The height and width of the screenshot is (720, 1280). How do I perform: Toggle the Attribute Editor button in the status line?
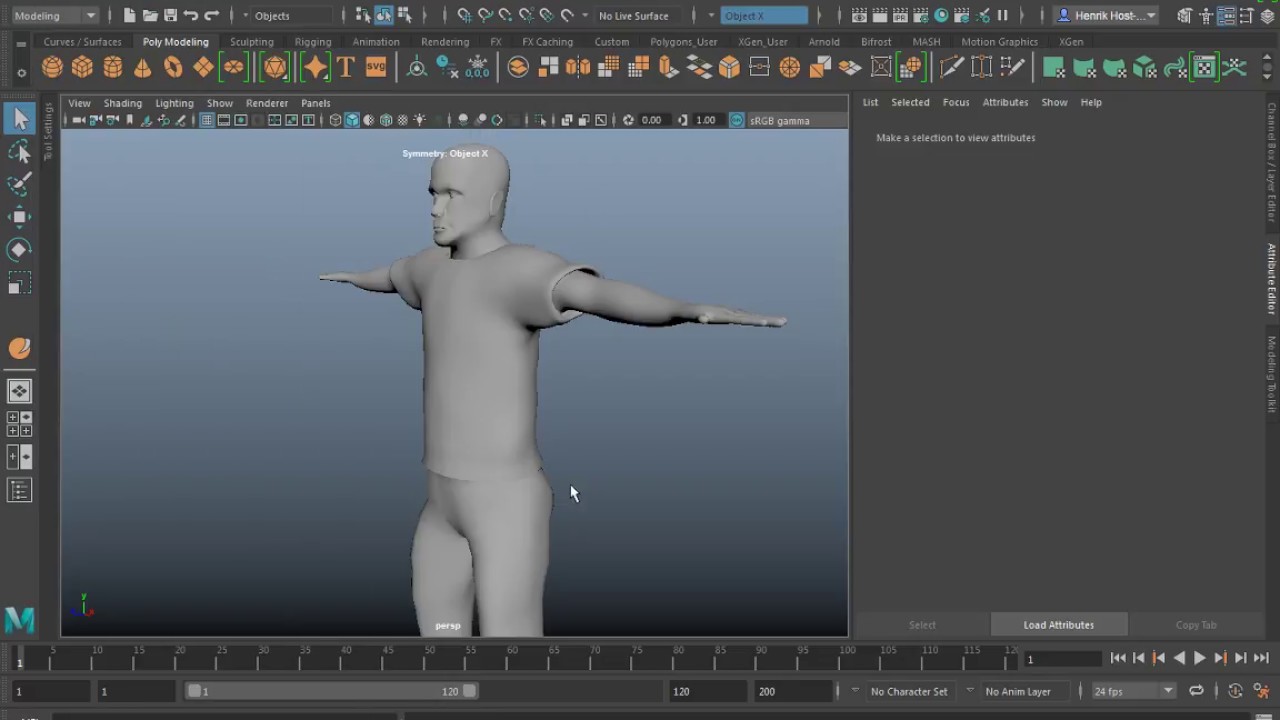coord(1226,16)
